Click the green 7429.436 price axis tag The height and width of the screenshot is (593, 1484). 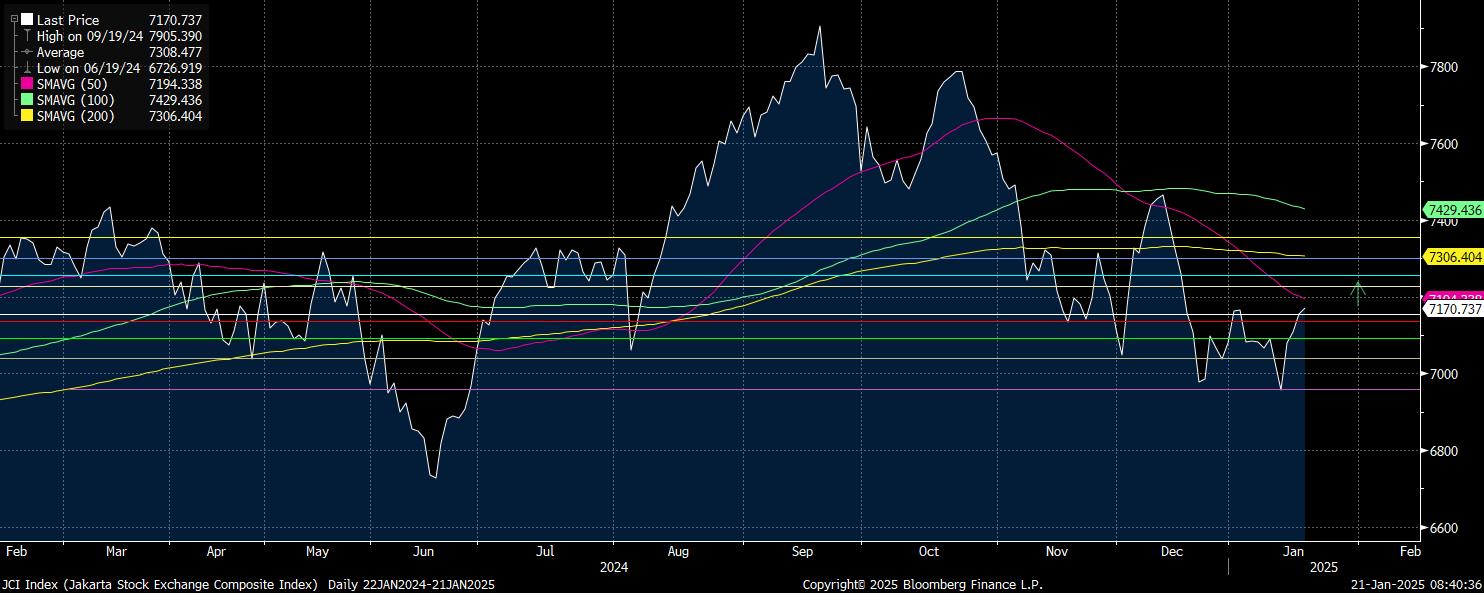(1453, 210)
